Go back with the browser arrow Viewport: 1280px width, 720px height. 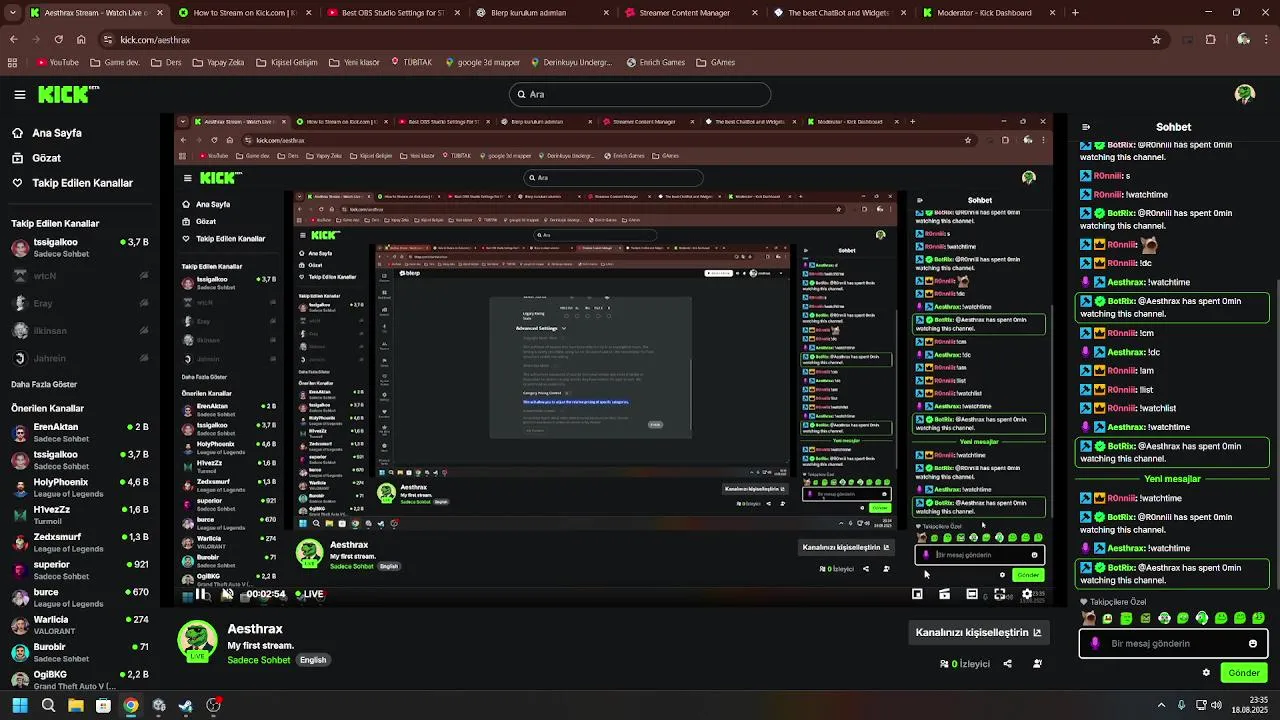click(x=13, y=40)
